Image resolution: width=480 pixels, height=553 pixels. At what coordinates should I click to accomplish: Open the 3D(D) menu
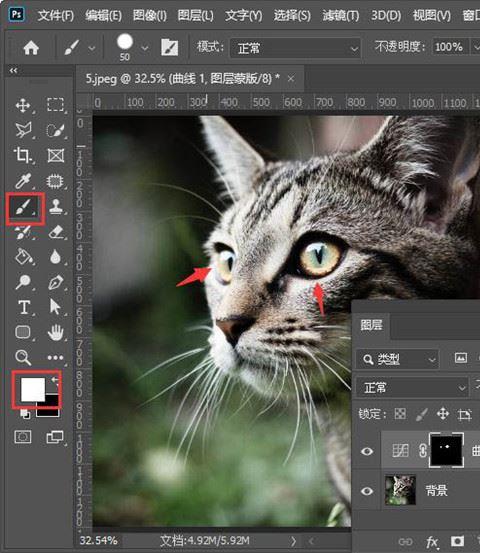pyautogui.click(x=386, y=16)
